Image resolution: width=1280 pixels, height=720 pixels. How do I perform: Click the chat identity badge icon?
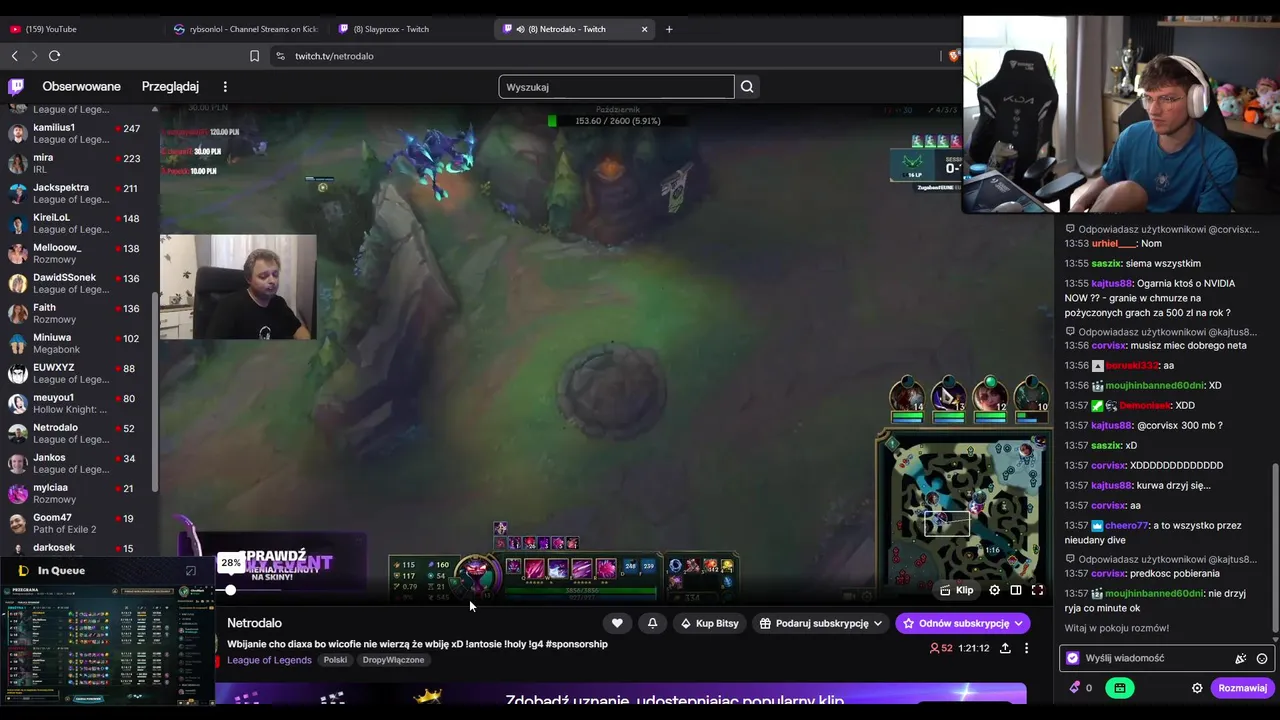(x=1073, y=658)
